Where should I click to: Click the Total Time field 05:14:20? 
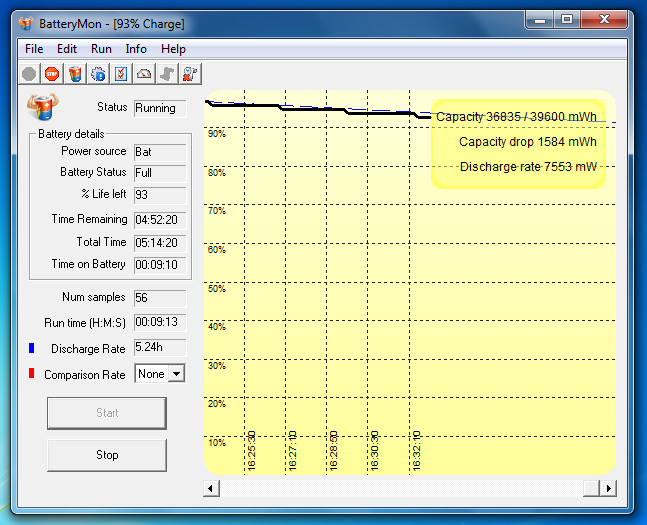point(160,243)
